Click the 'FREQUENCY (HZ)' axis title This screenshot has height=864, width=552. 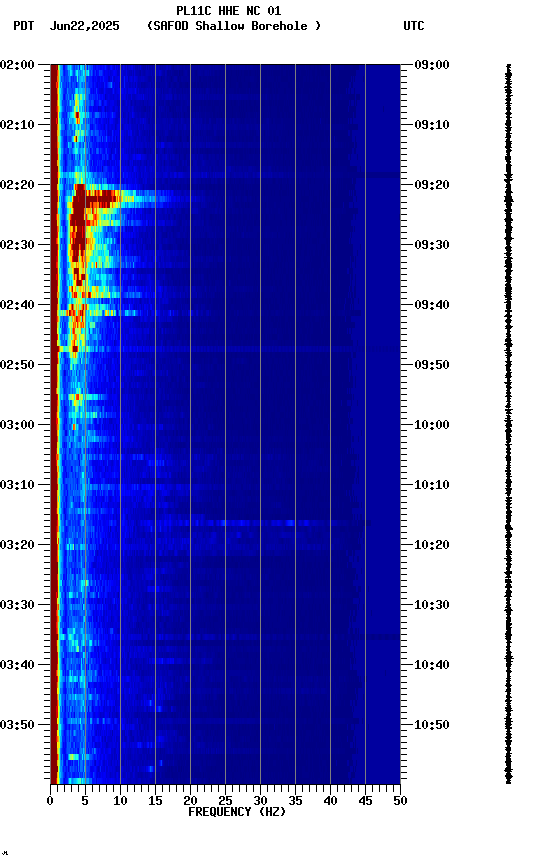coord(237,812)
